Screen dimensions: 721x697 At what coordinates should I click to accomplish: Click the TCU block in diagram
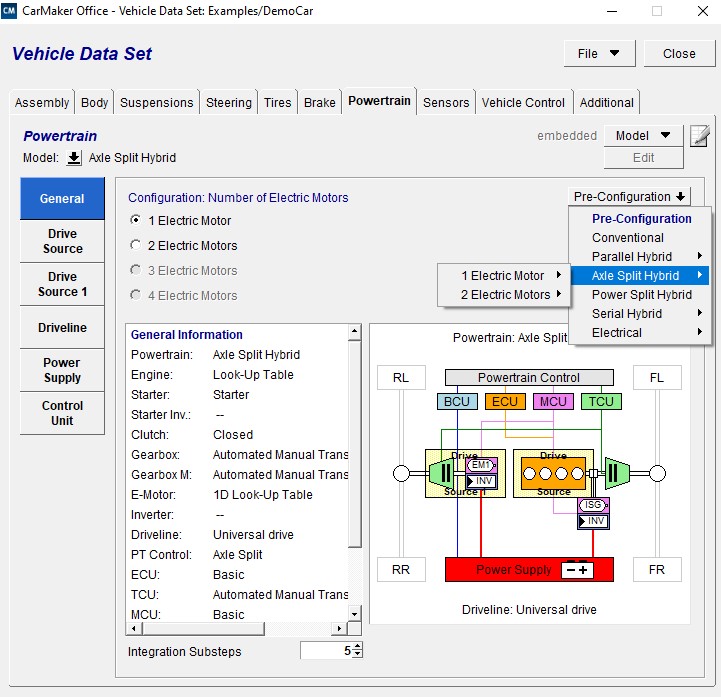[x=601, y=401]
